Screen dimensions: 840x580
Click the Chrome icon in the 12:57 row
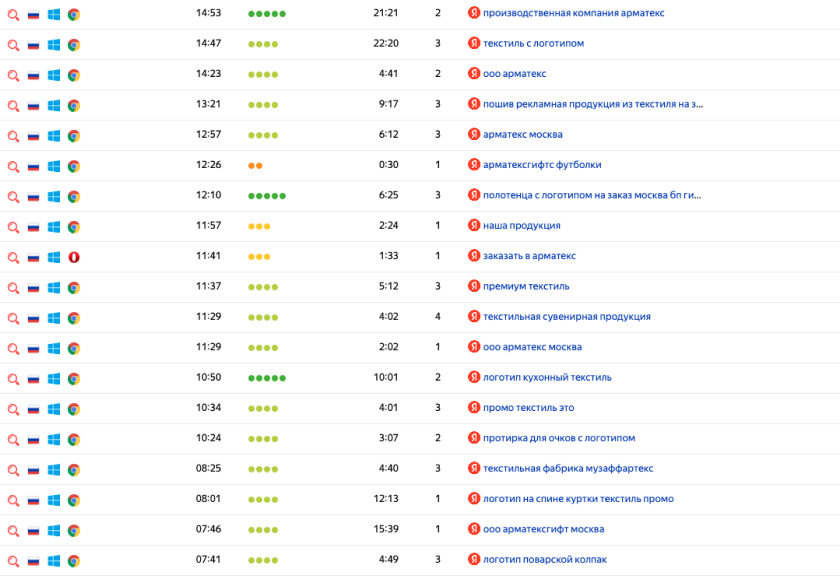tap(74, 135)
